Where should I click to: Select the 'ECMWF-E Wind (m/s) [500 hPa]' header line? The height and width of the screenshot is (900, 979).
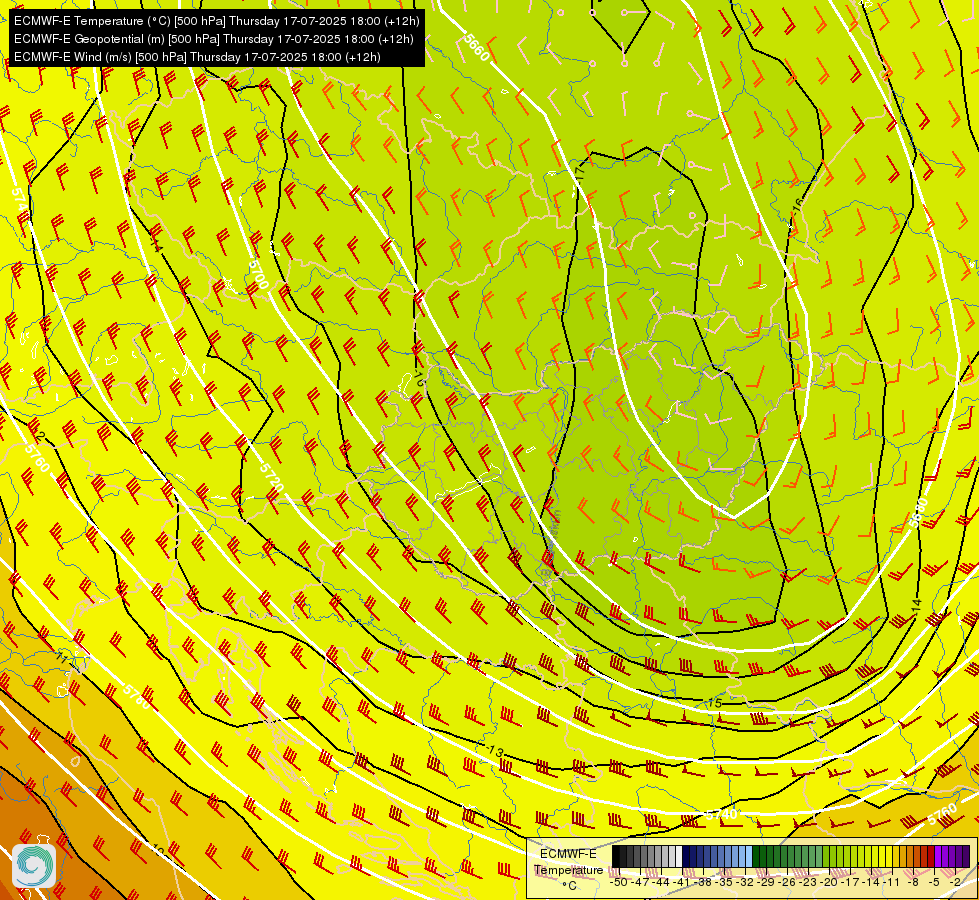click(197, 57)
